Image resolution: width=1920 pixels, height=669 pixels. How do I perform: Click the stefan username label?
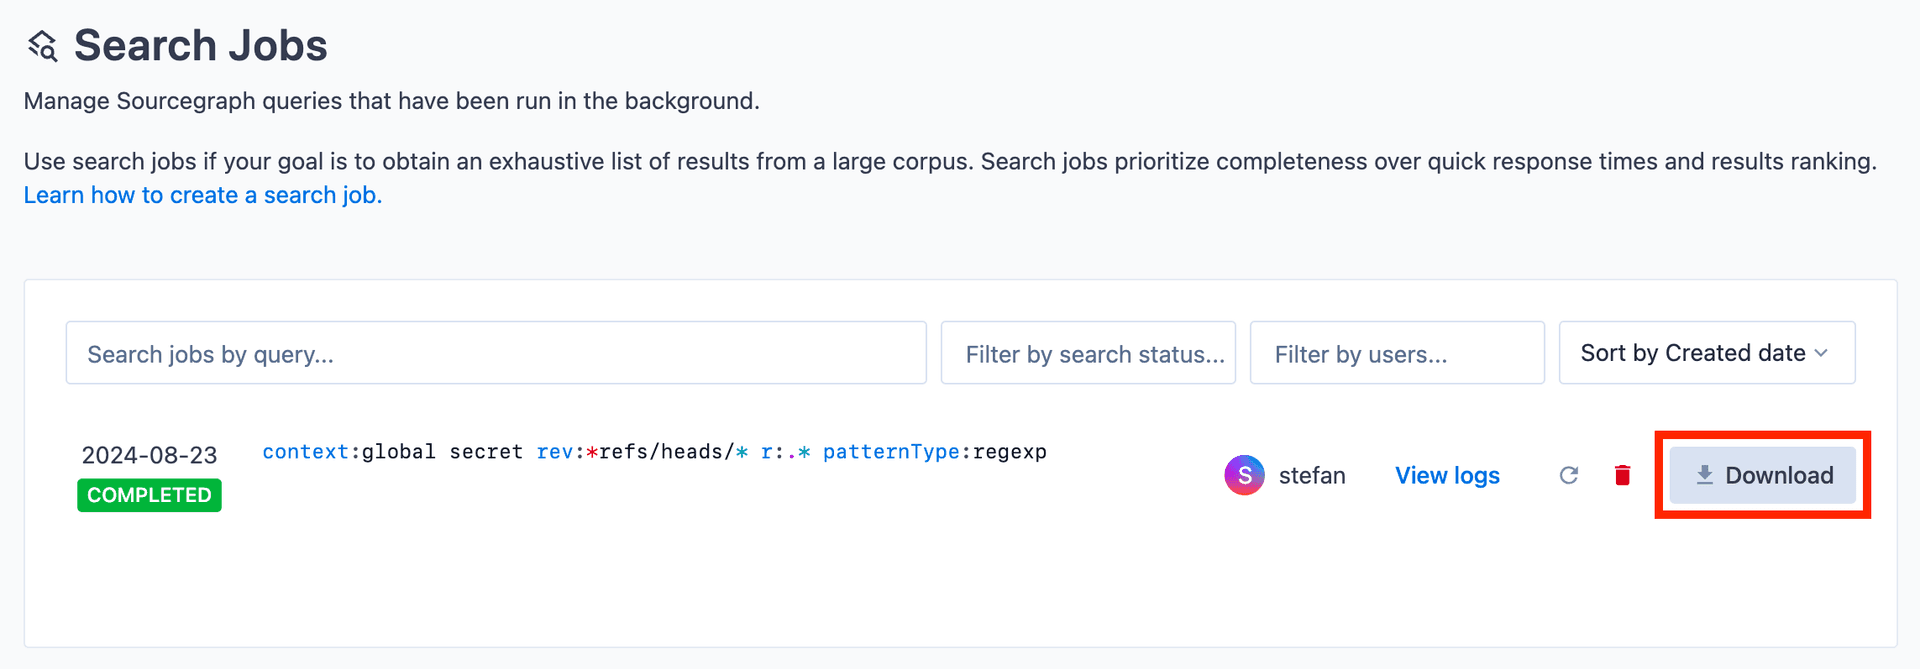1312,476
